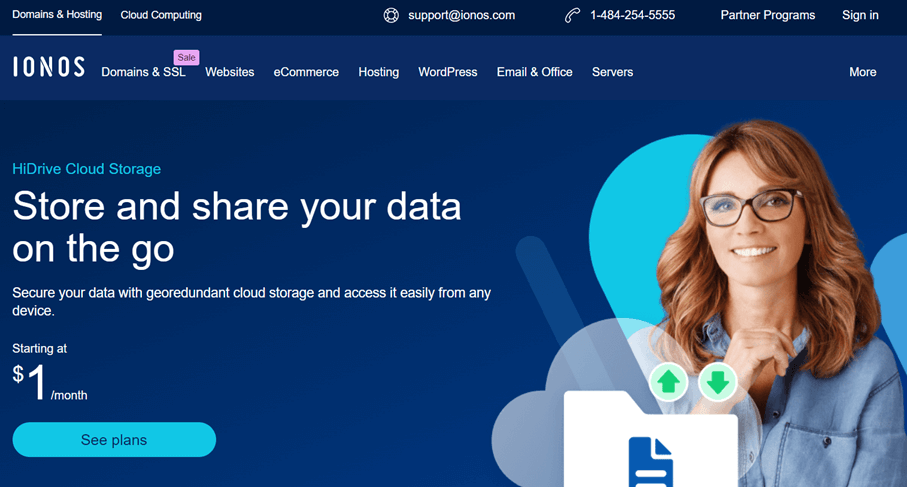
Task: Click the phone handset icon
Action: coord(572,16)
